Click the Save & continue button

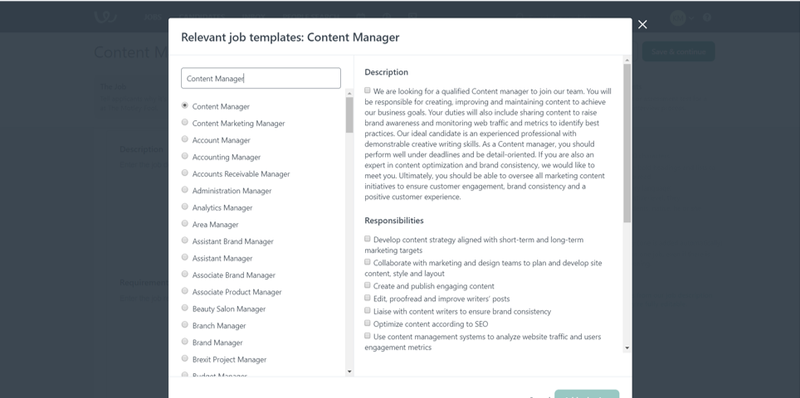tap(678, 52)
